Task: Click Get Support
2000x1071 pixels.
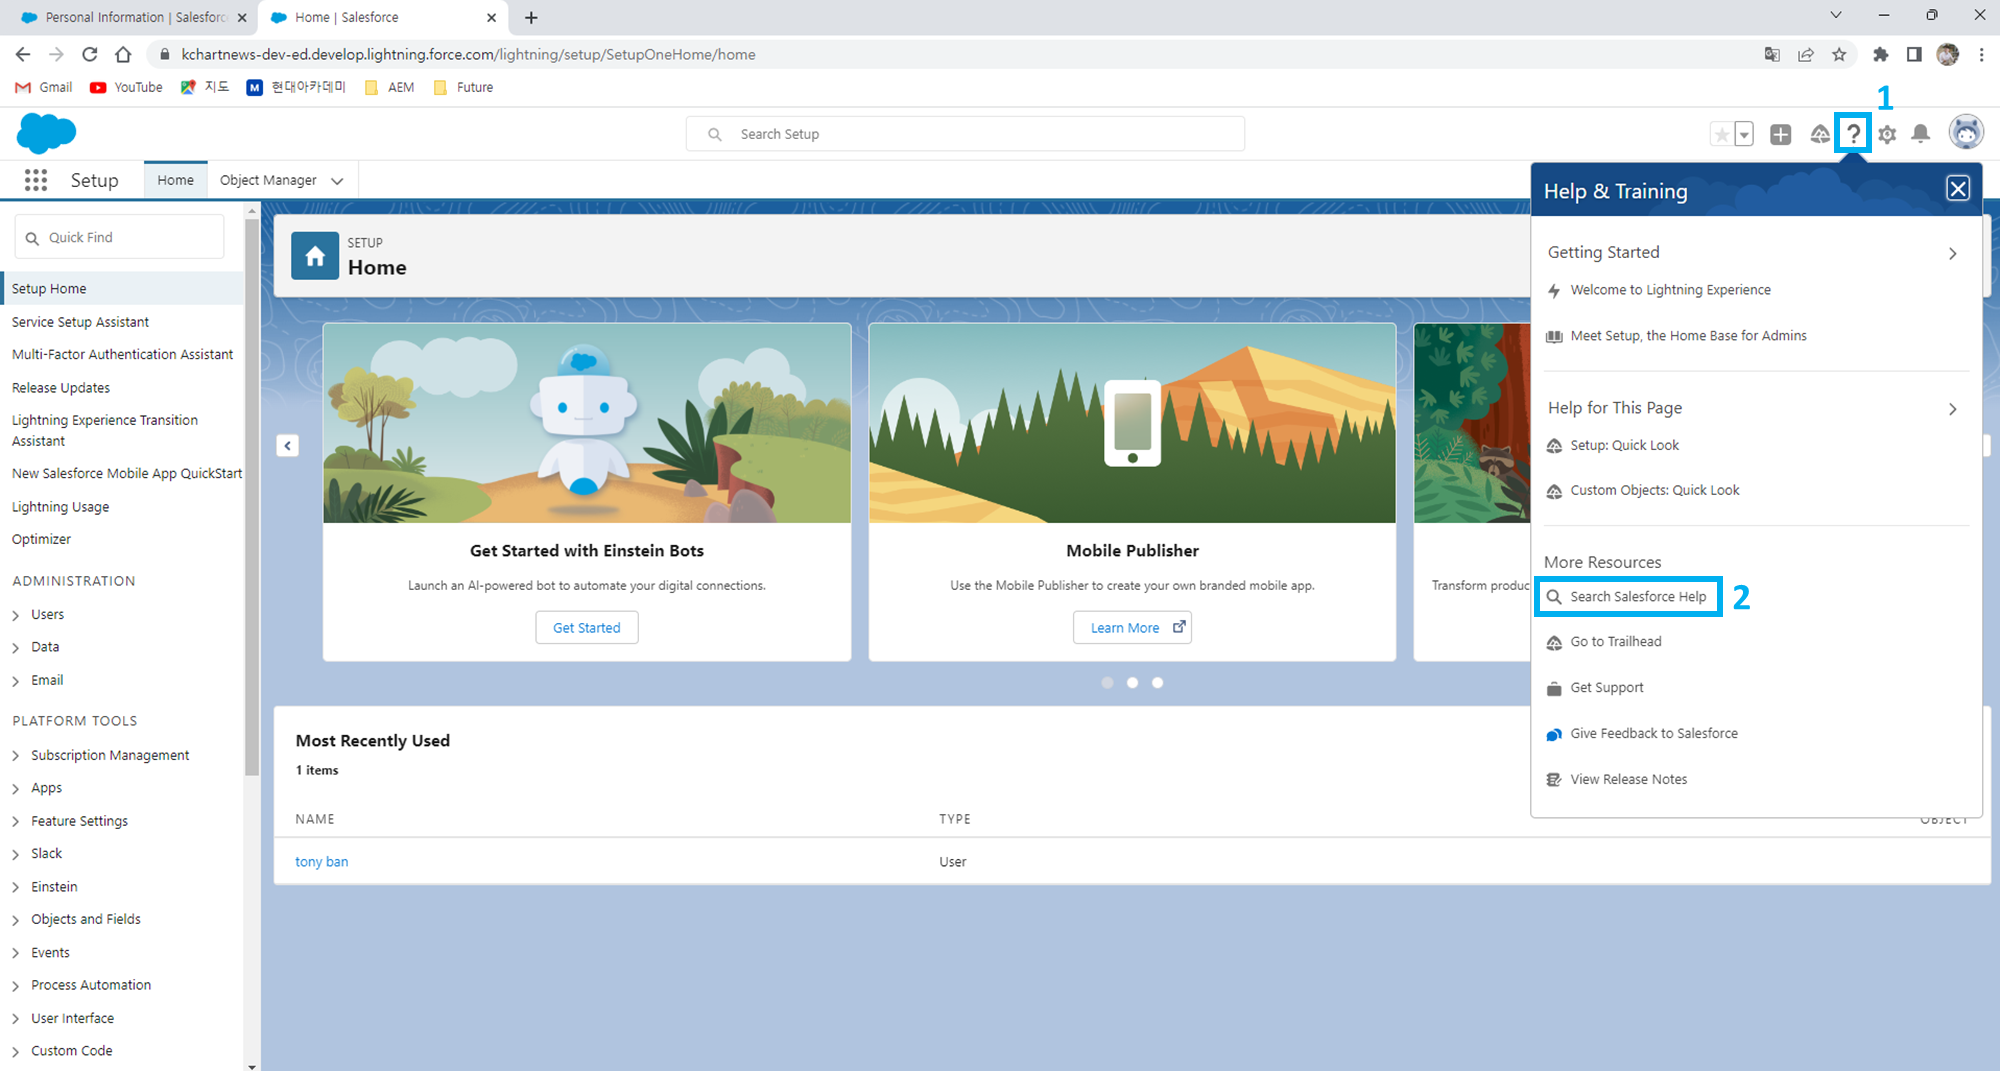Action: click(x=1606, y=688)
